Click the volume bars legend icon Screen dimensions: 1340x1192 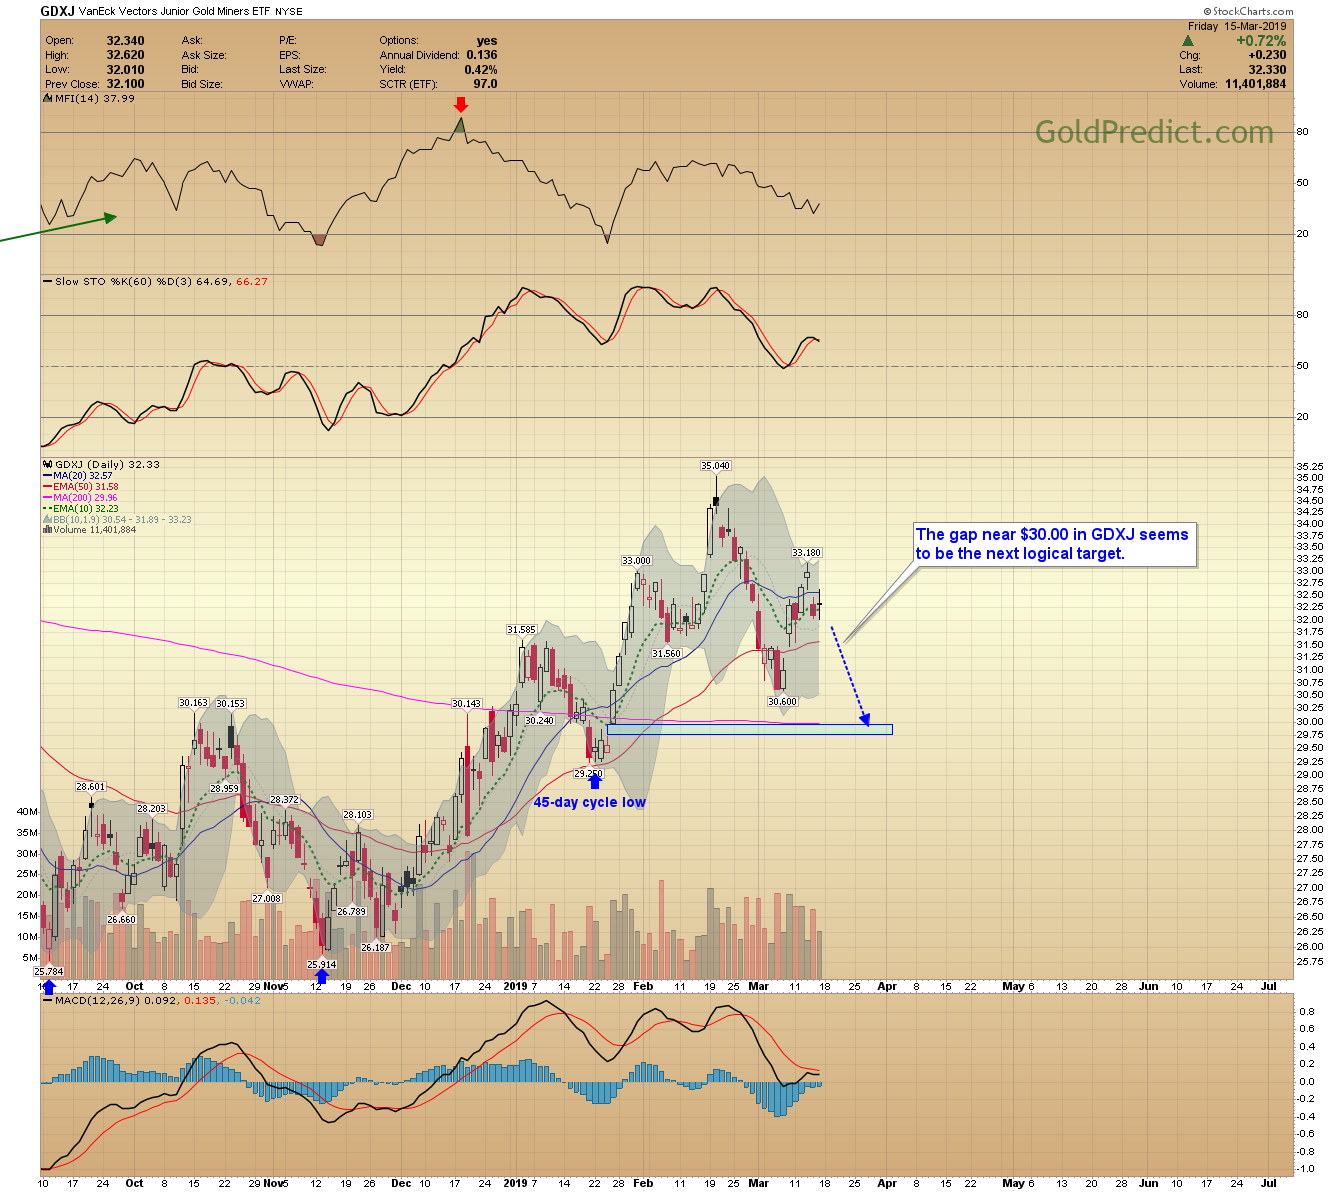pos(47,530)
